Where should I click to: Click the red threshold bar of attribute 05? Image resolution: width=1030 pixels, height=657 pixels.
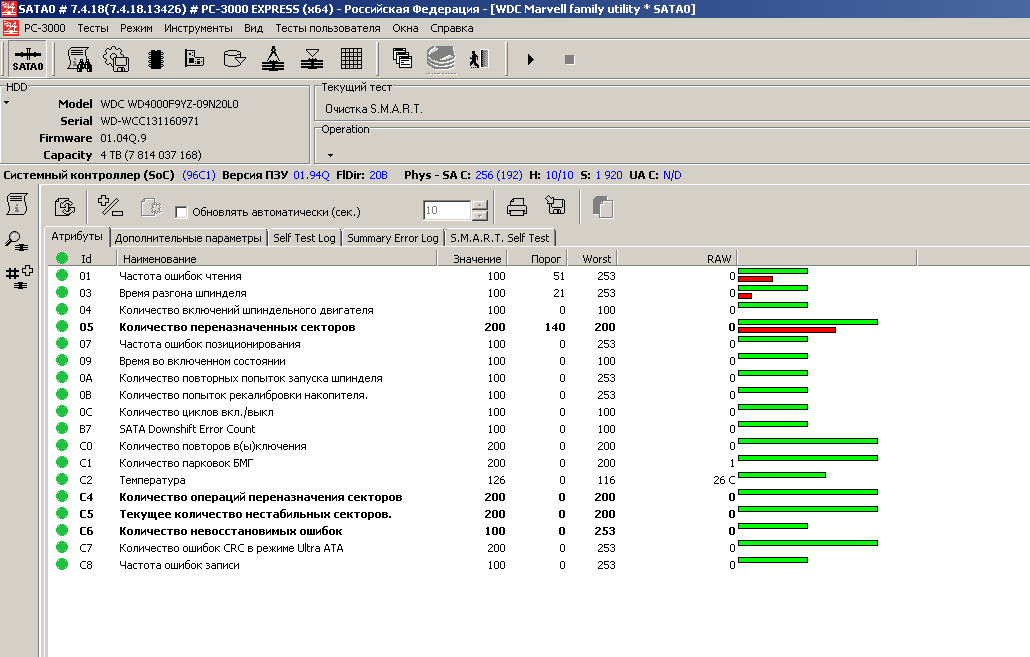pyautogui.click(x=787, y=330)
